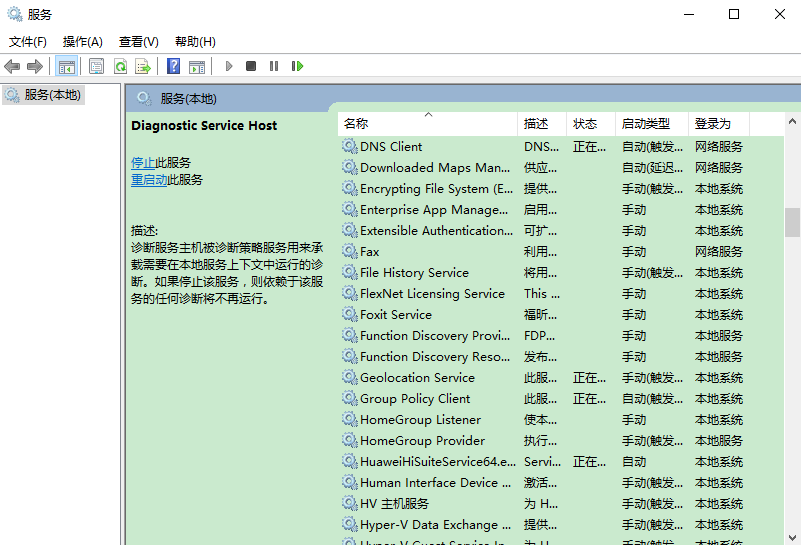Click the Back arrow in the toolbar
The image size is (801, 545).
(12, 66)
